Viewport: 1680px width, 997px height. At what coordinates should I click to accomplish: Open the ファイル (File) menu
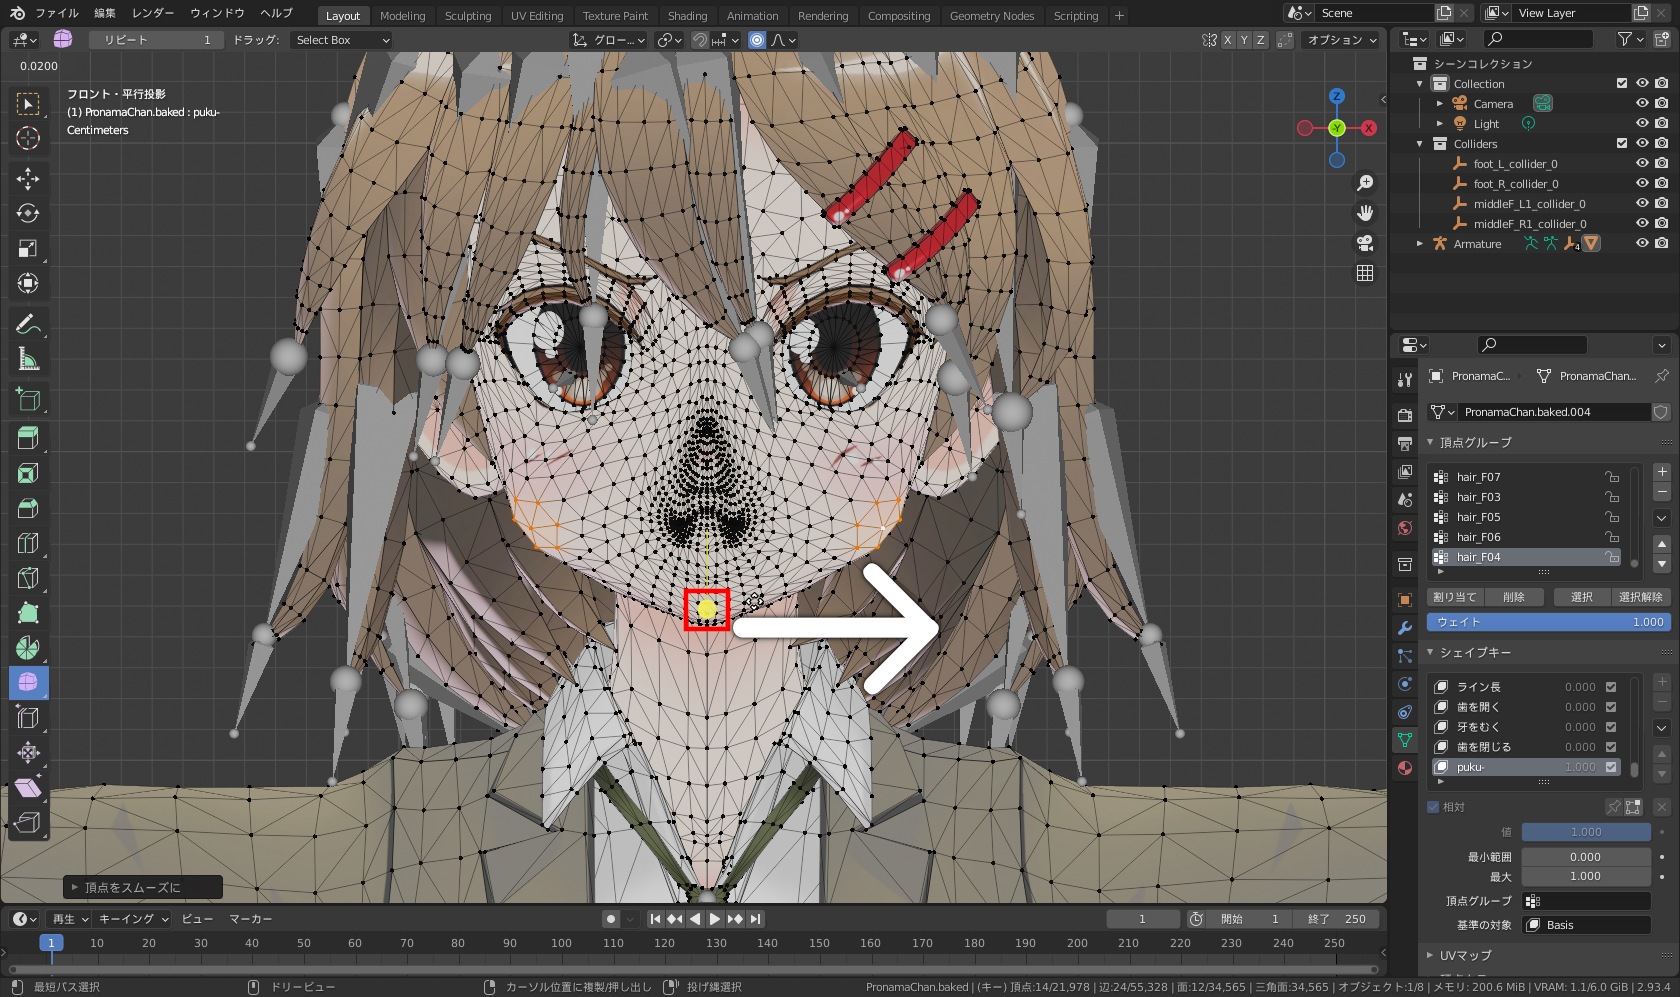click(57, 13)
